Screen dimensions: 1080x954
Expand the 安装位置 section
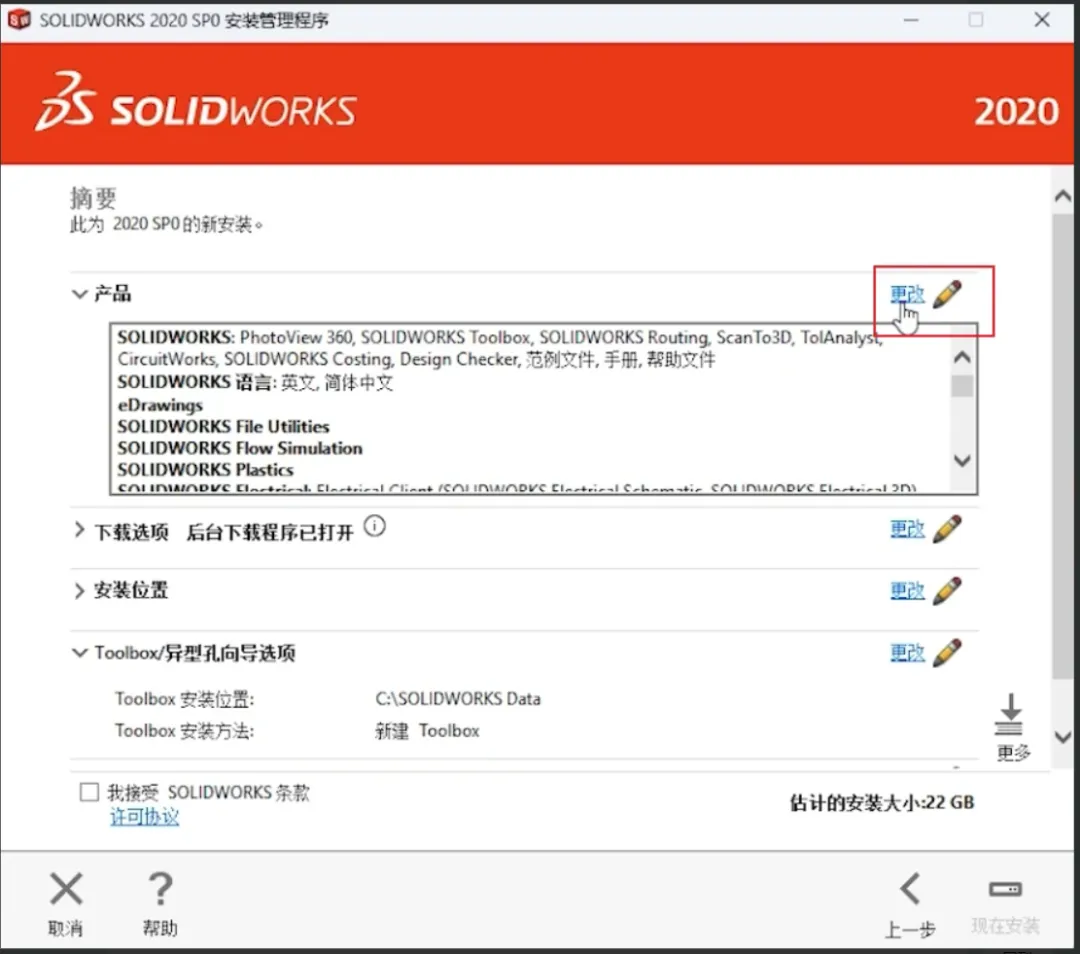[x=79, y=591]
